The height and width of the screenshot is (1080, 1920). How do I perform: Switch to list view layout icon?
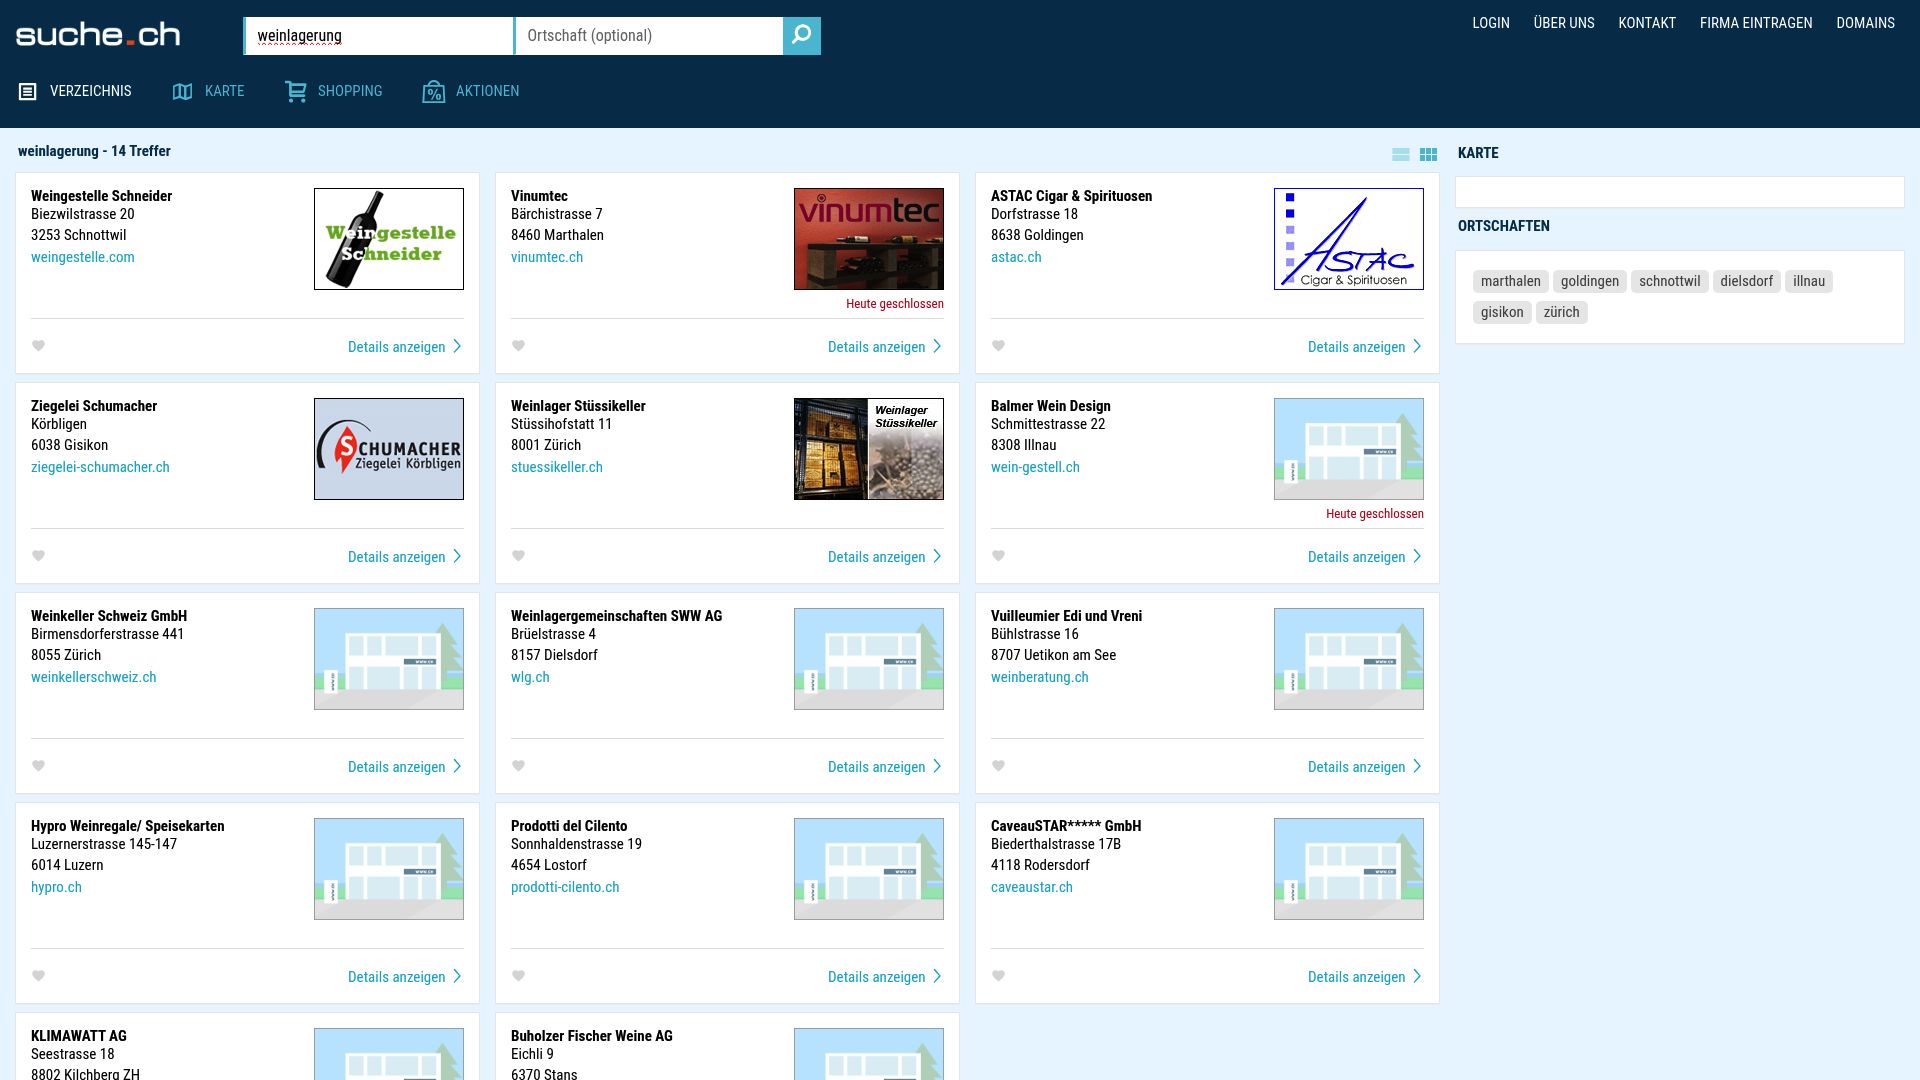click(1400, 154)
